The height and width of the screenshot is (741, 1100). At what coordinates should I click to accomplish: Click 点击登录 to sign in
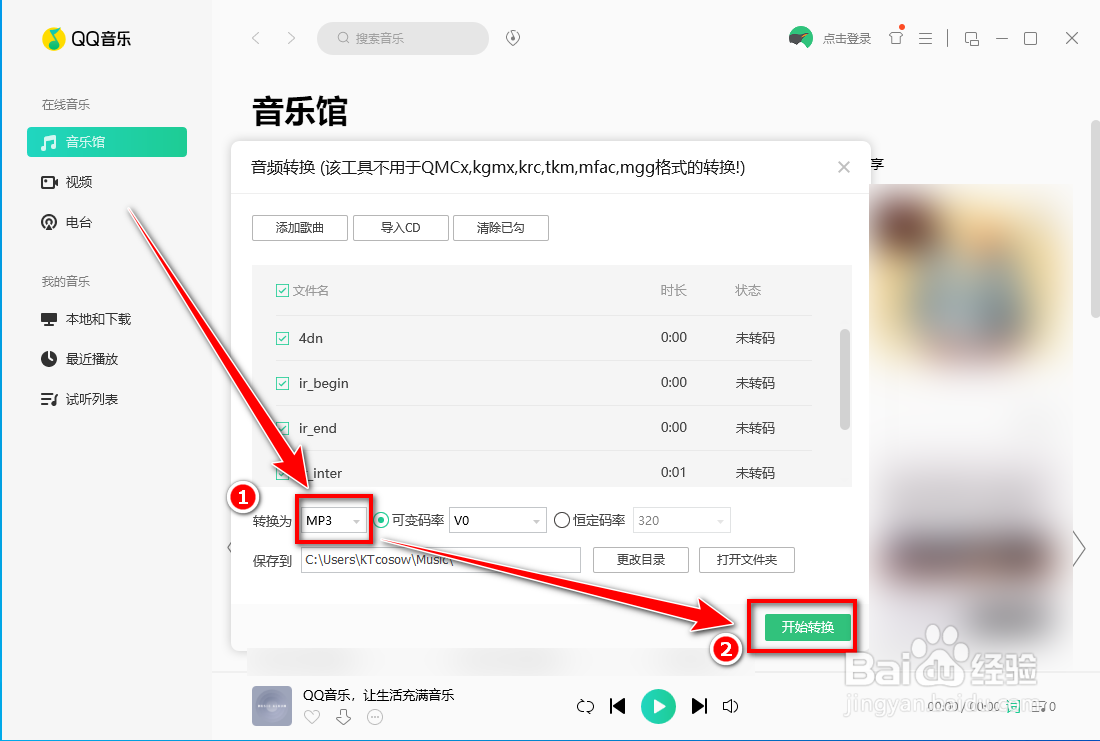pyautogui.click(x=847, y=39)
